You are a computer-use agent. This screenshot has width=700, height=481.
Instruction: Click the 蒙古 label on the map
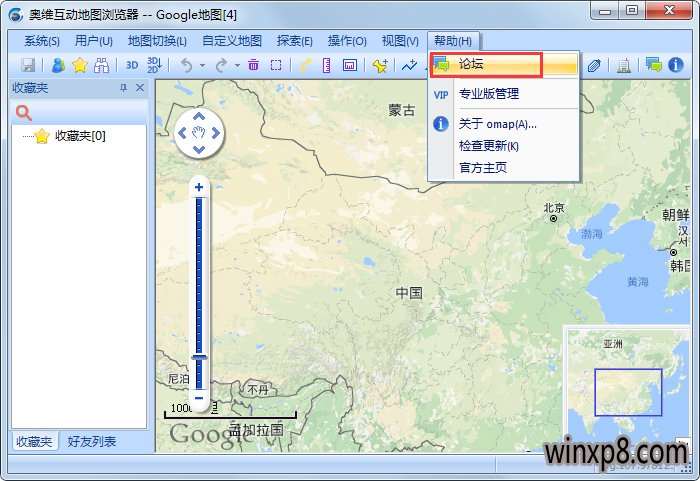point(401,110)
